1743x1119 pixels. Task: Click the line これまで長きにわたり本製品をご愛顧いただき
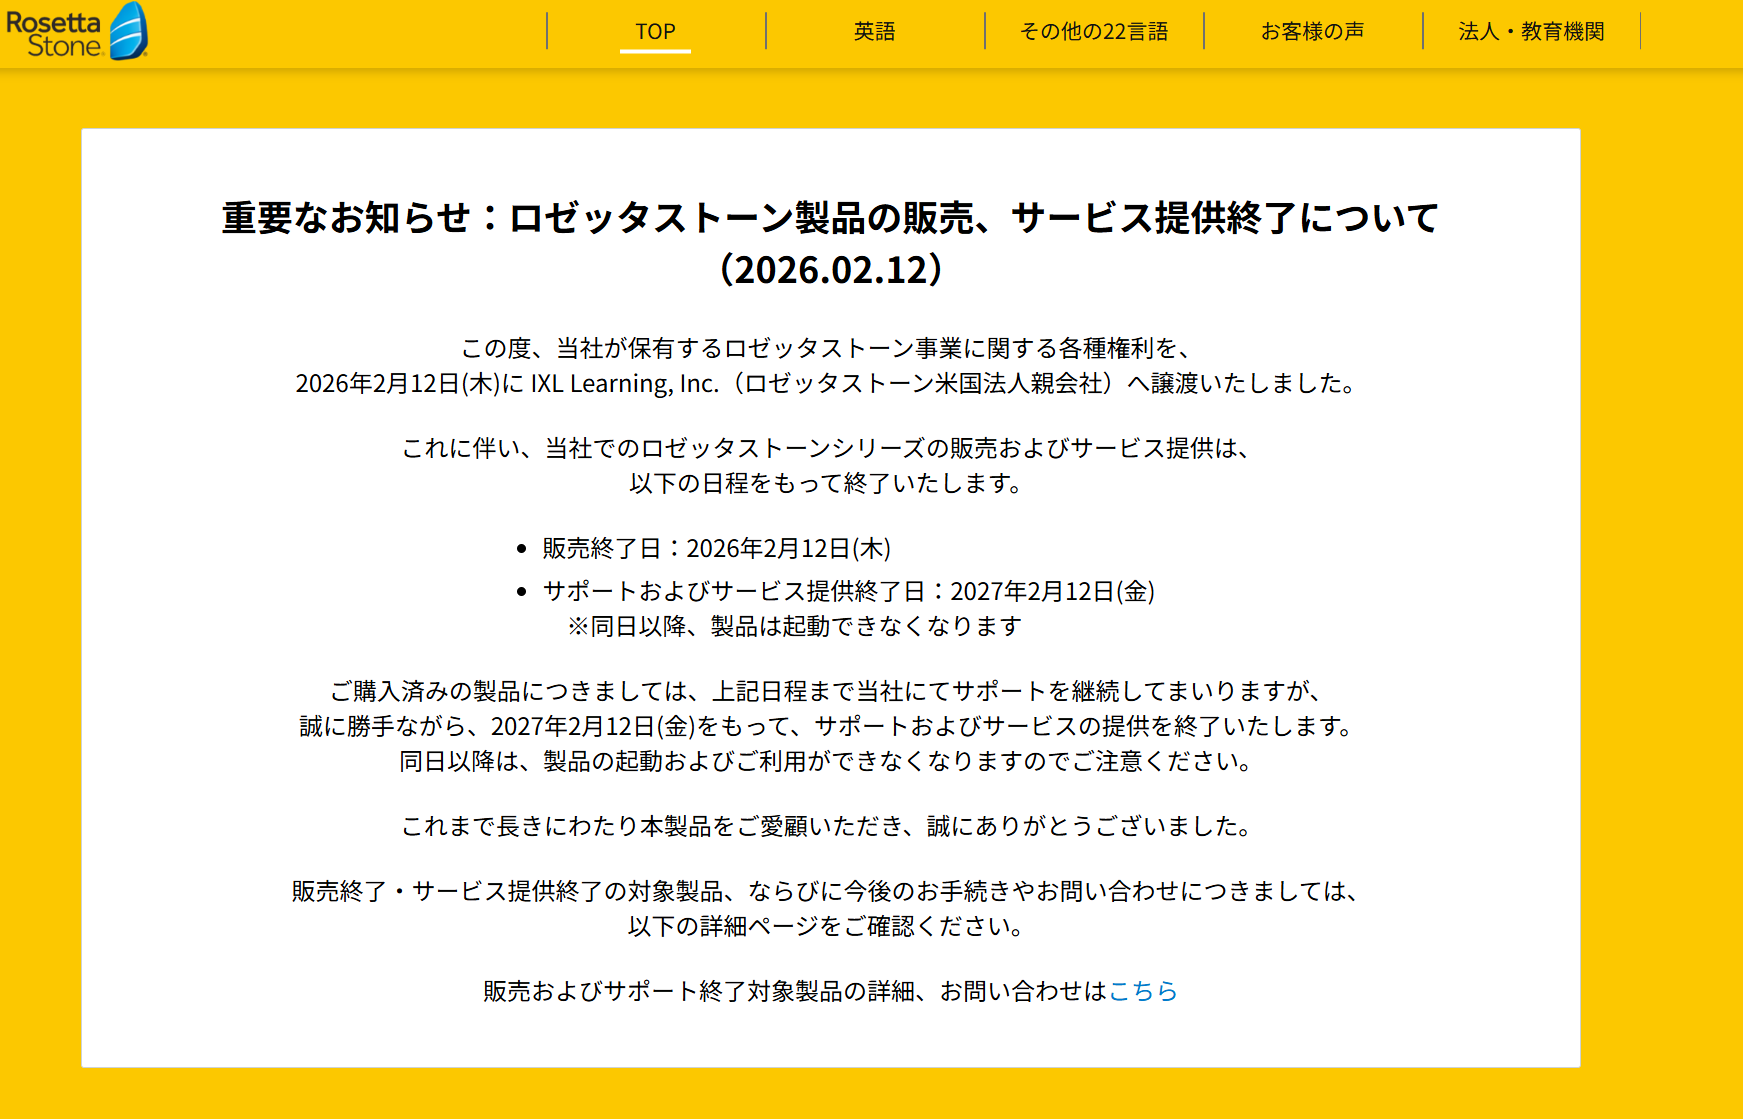tap(830, 826)
